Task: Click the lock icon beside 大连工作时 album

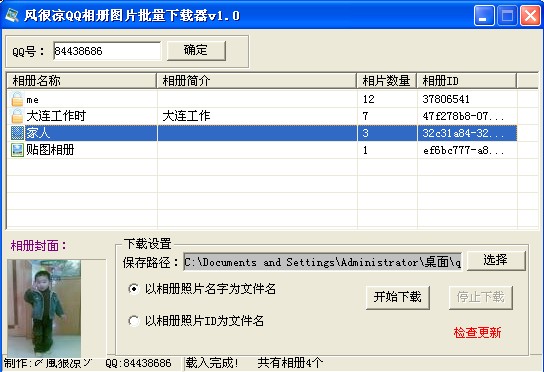Action: pos(17,116)
